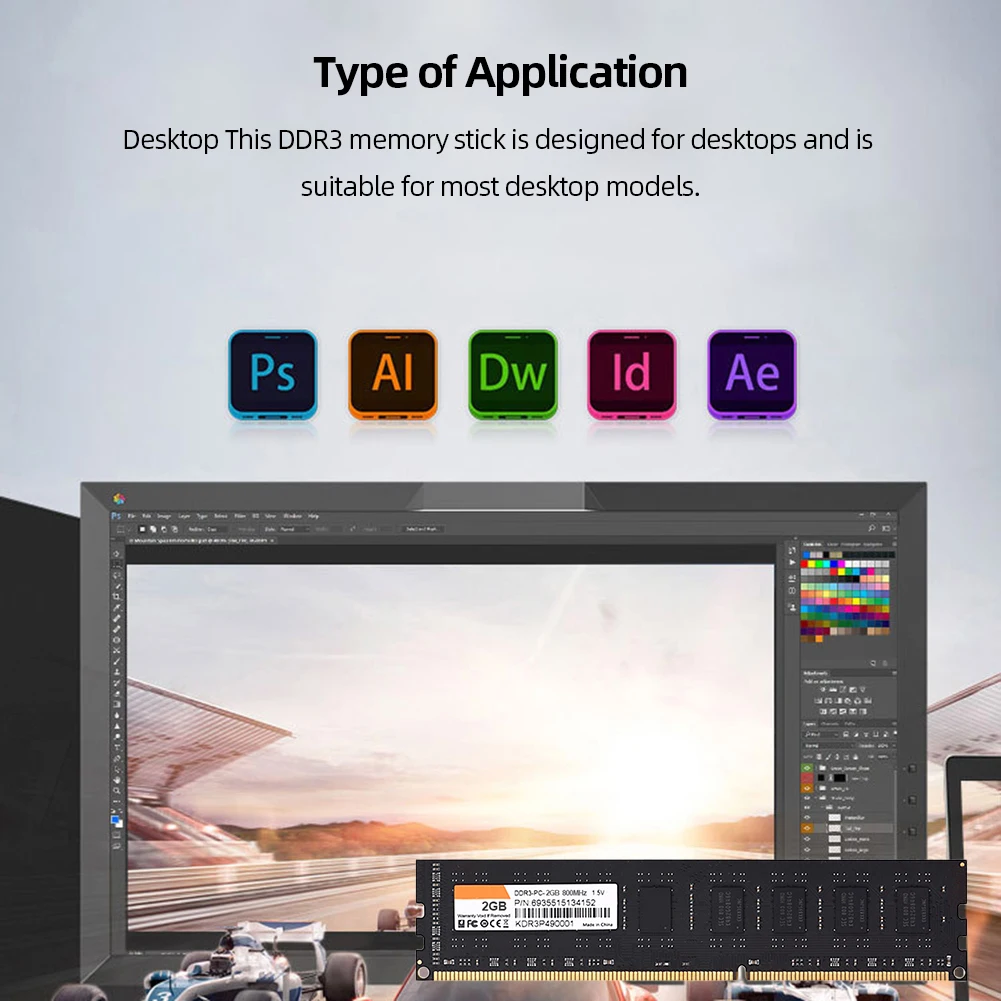1001x1001 pixels.
Task: Click the Brightness/Contrast sun adjustment icon
Action: click(x=823, y=689)
